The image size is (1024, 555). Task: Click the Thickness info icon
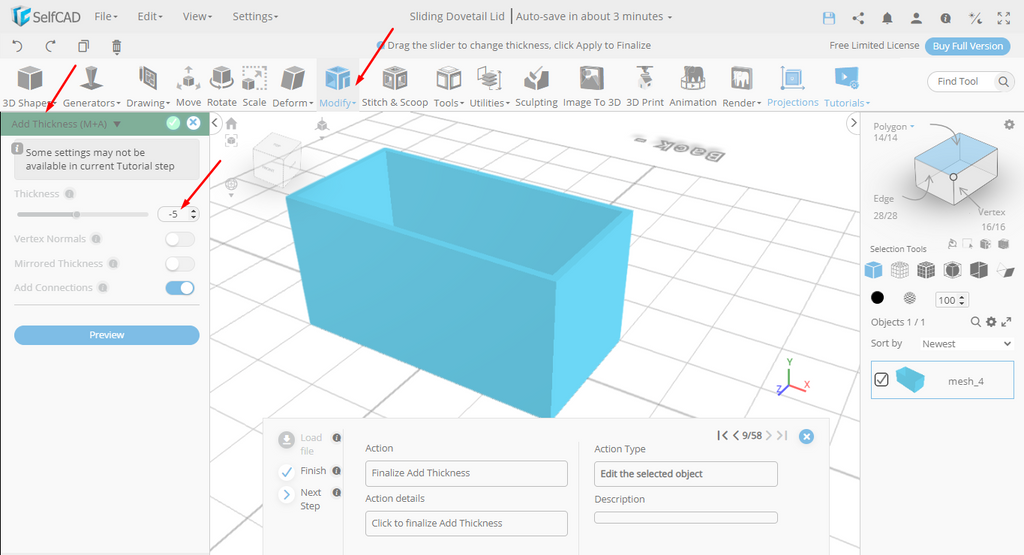(x=70, y=194)
